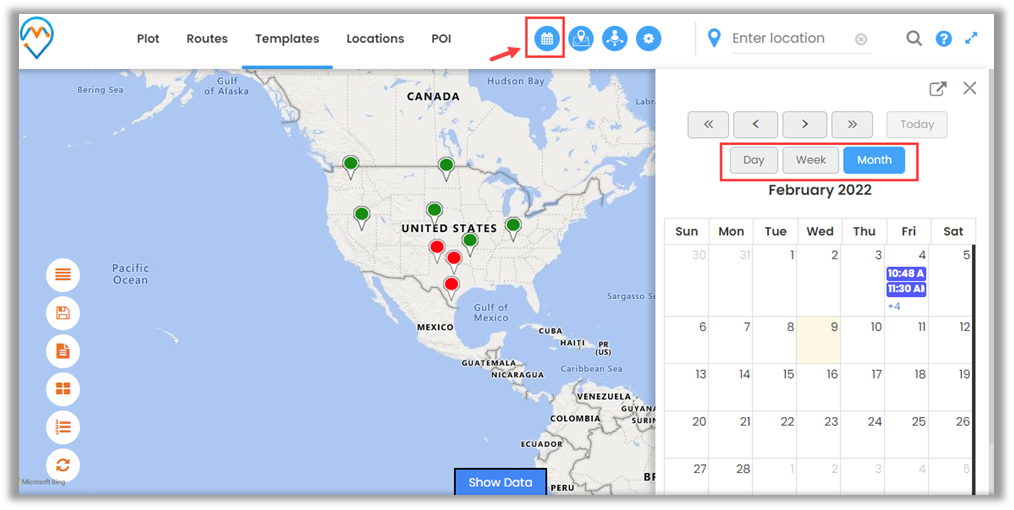The height and width of the screenshot is (510, 1014).
Task: Open the settings gear icon
Action: tap(649, 39)
